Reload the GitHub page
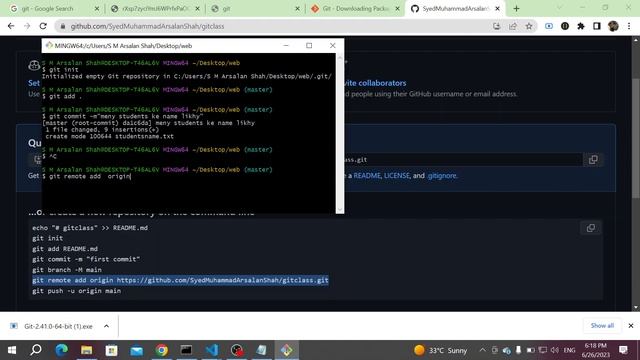The width and height of the screenshot is (640, 360). click(x=43, y=26)
